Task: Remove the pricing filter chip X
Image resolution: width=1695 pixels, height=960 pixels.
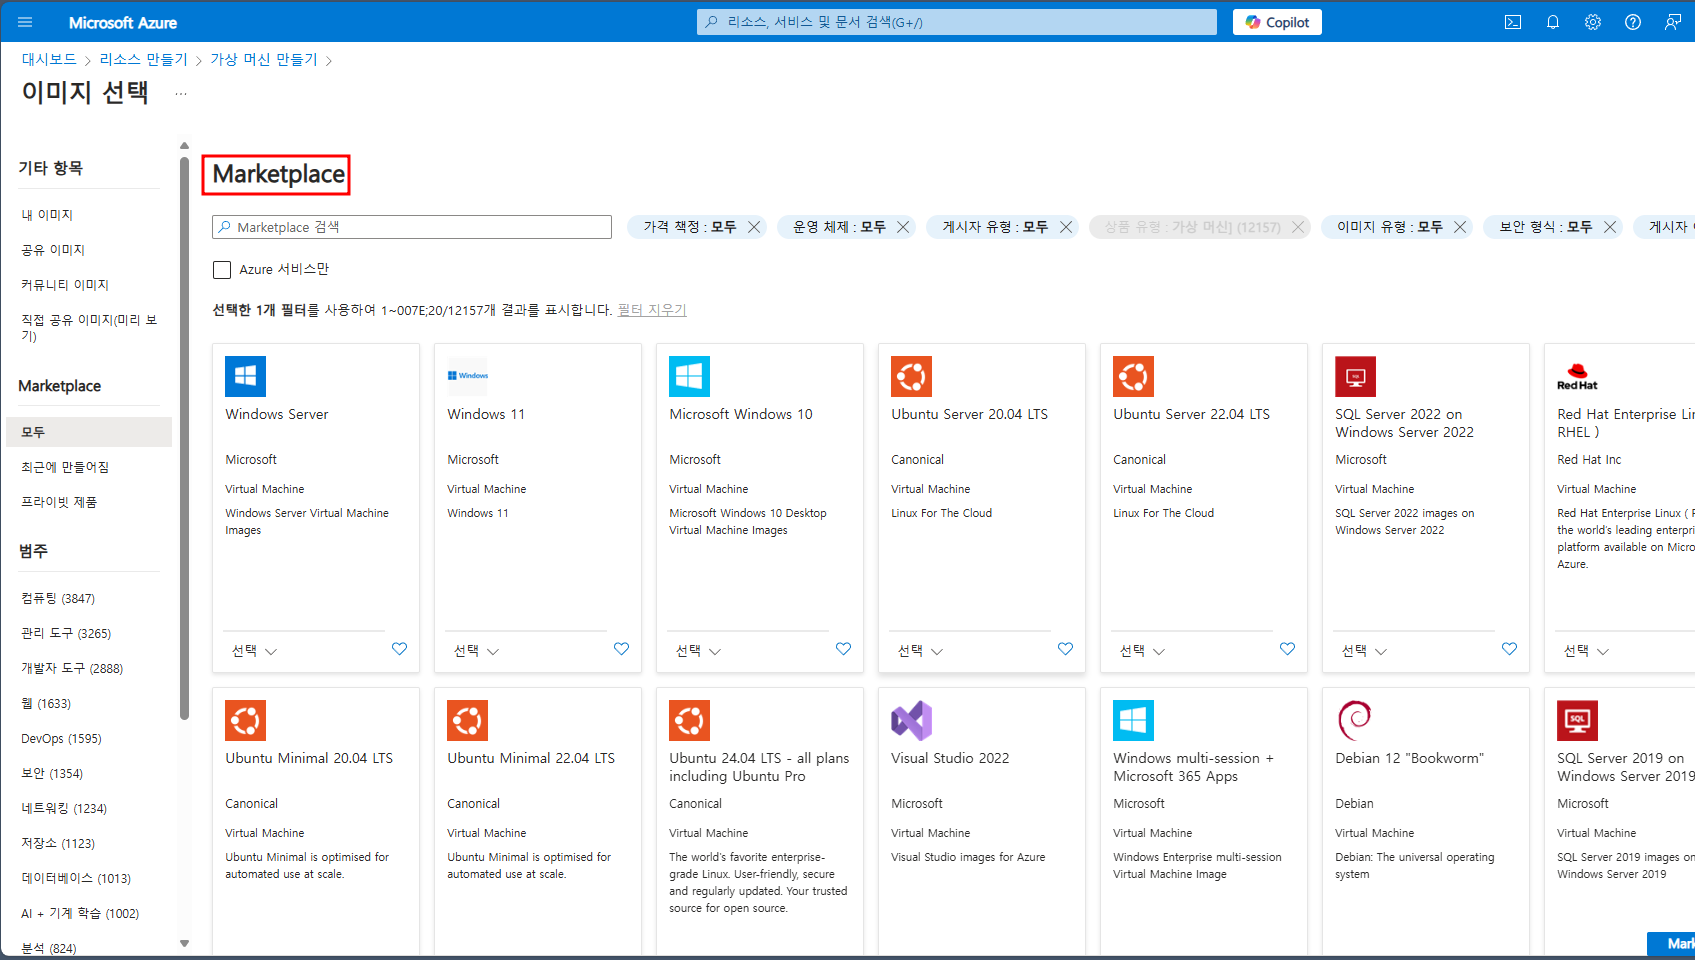Action: [754, 227]
